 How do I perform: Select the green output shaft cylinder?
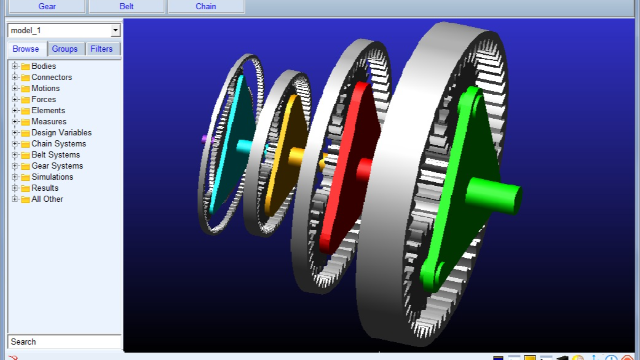tap(494, 195)
